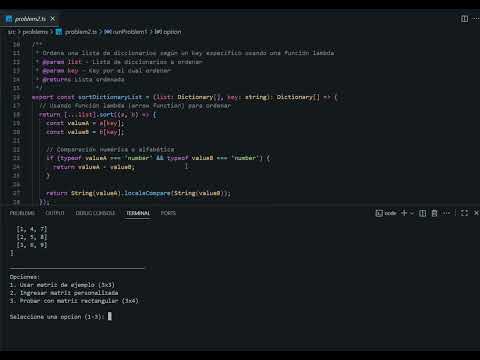Open terminal panel more actions

pos(447,213)
